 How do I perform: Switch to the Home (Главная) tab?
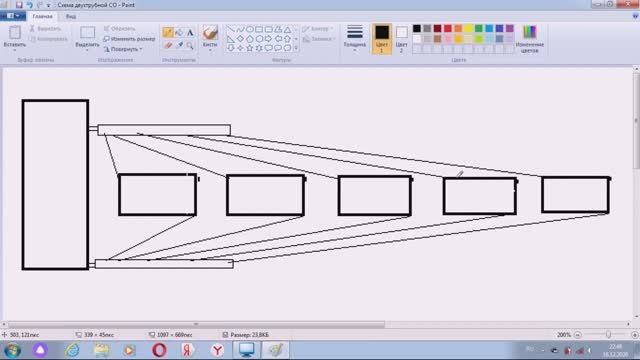(x=42, y=16)
